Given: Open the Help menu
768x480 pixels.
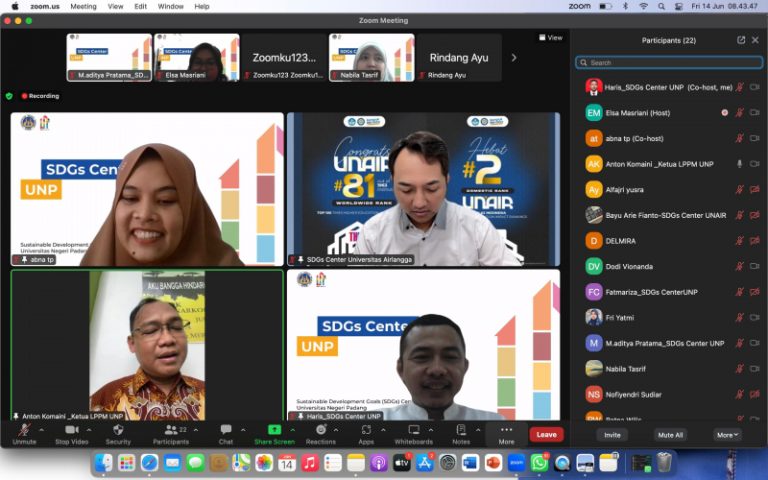Looking at the screenshot, I should 202,6.
